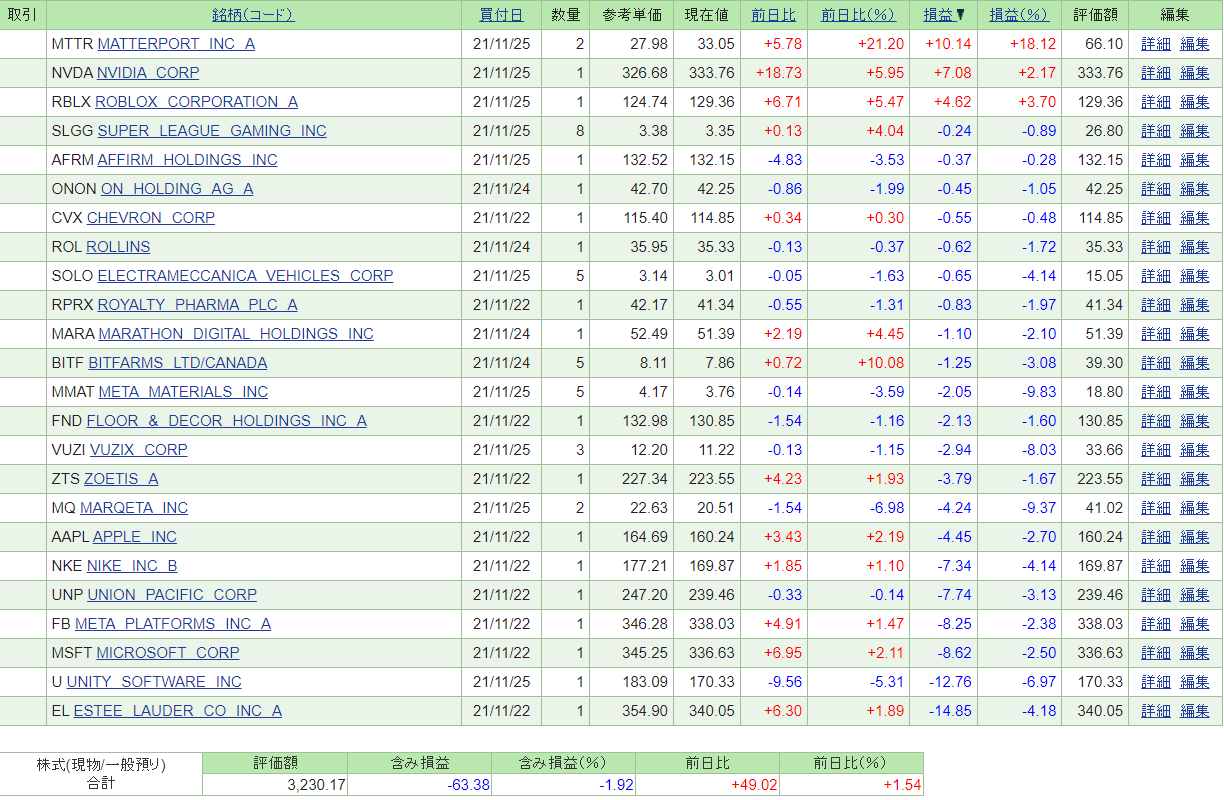Open NIKE_INC_B stock link
Screen dimensions: 1224x800
click(132, 566)
